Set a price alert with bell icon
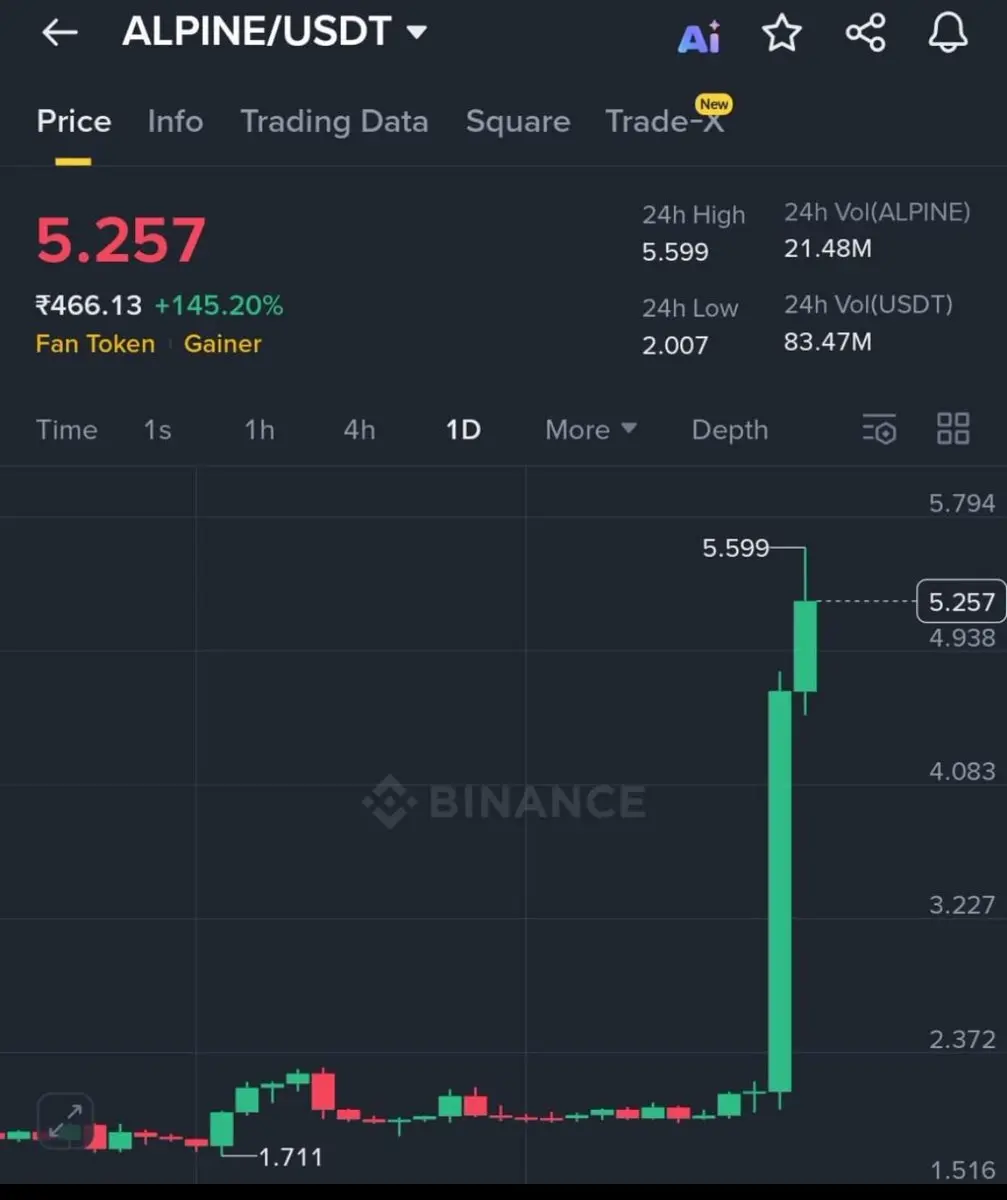This screenshot has width=1007, height=1200. pos(948,33)
